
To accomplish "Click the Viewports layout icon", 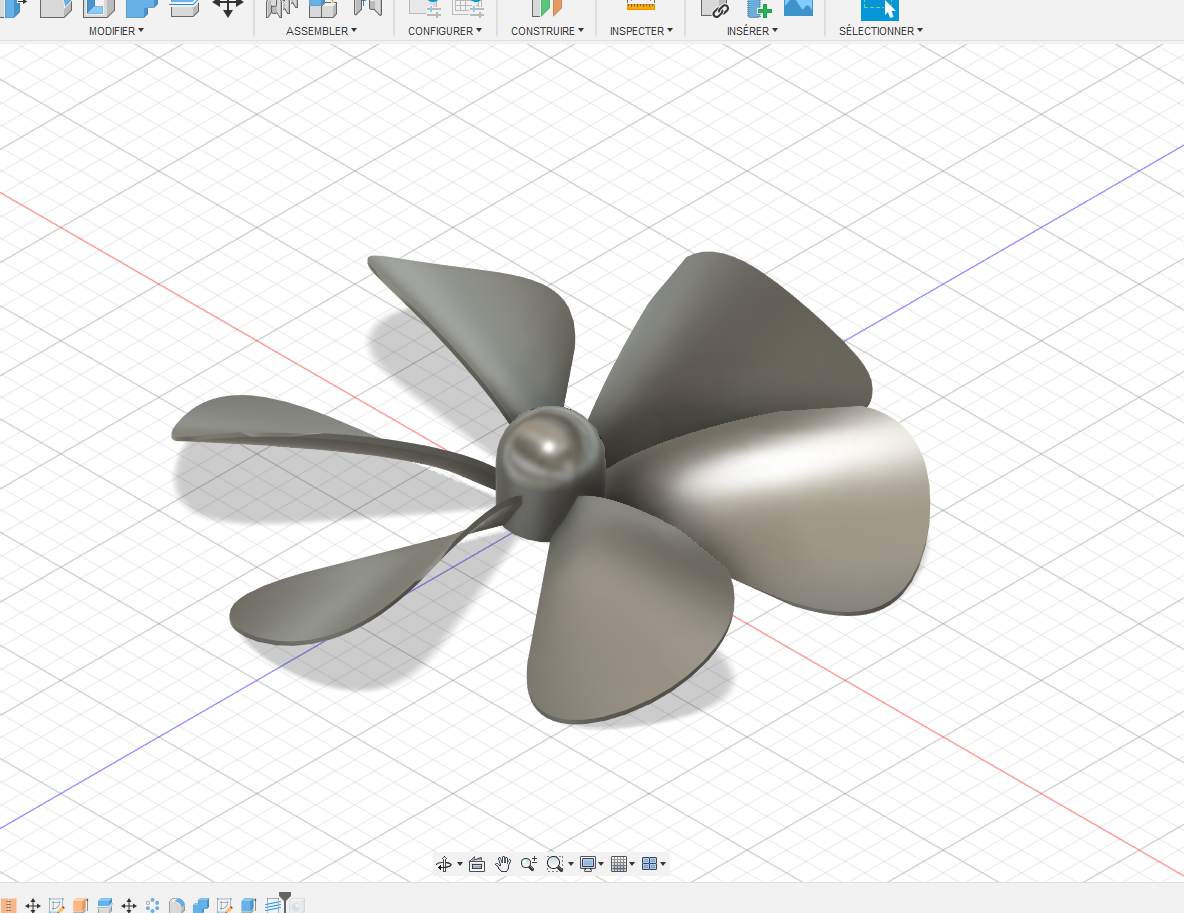I will click(649, 864).
